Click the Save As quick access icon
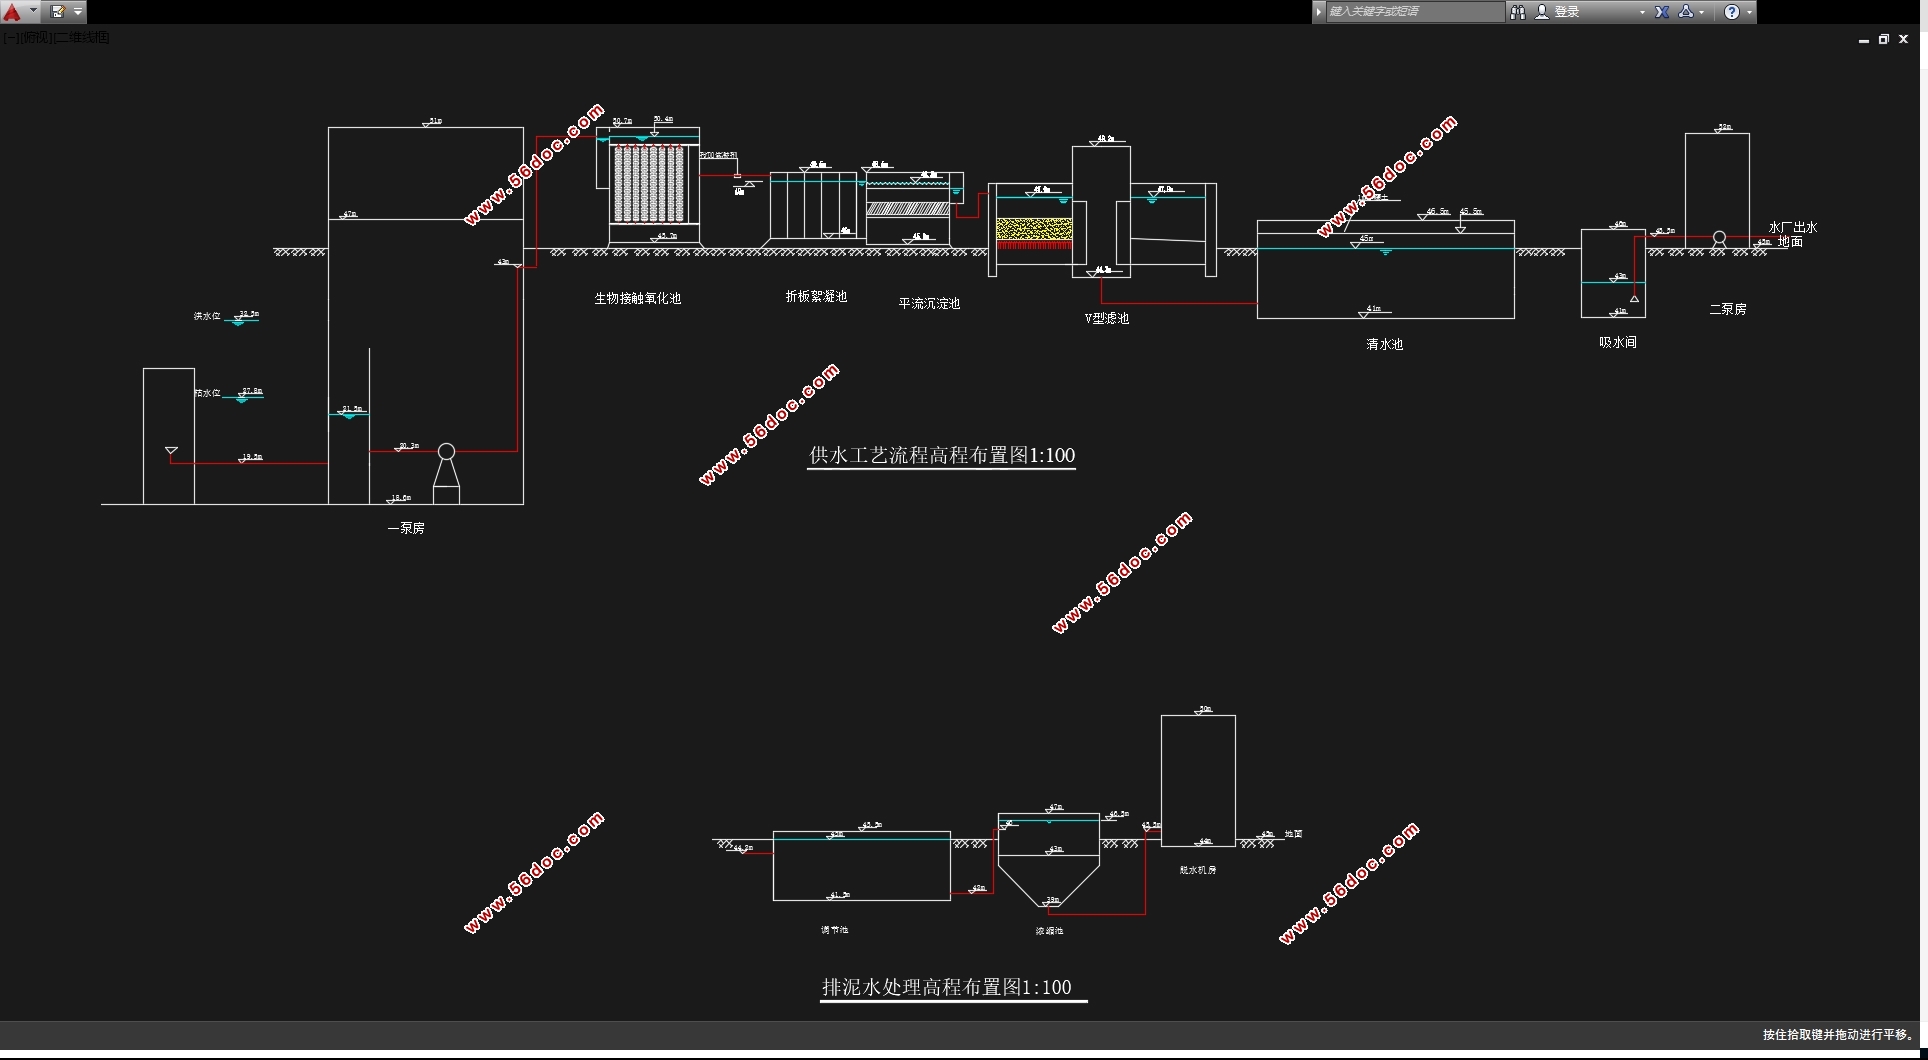Screen dimensions: 1928x1060 (58, 12)
